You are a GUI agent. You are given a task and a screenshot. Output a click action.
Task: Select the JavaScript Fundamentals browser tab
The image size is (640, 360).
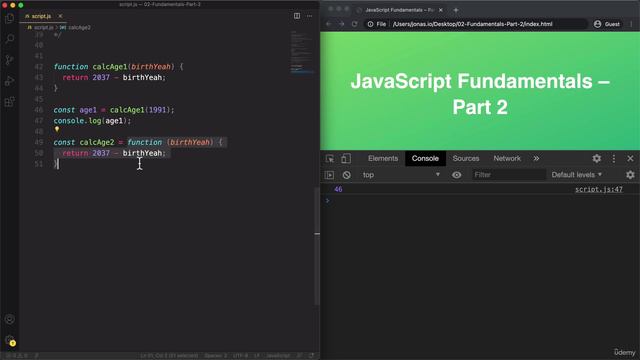point(399,10)
